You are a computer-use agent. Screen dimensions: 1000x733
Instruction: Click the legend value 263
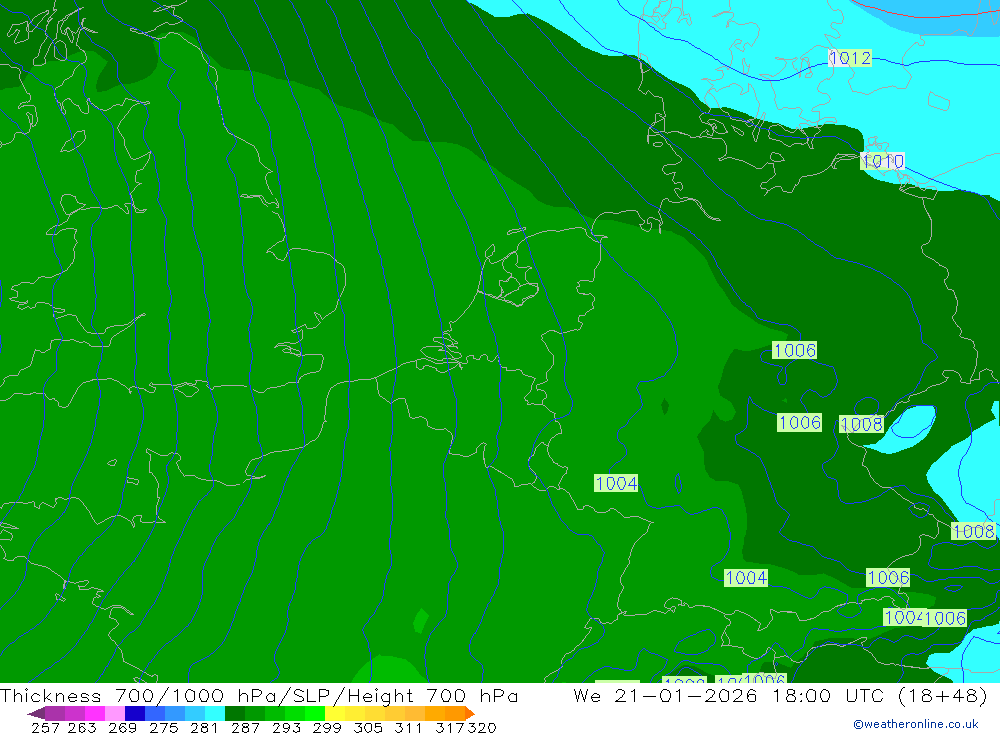(x=82, y=727)
